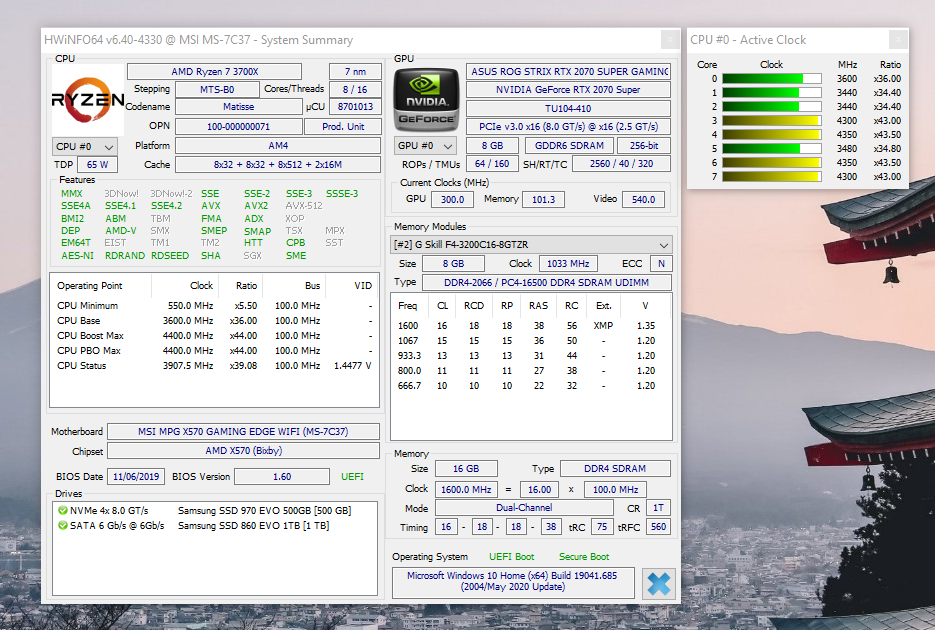935x630 pixels.
Task: Click DDR4-2066 / PC4-16500 type field
Action: click(547, 283)
